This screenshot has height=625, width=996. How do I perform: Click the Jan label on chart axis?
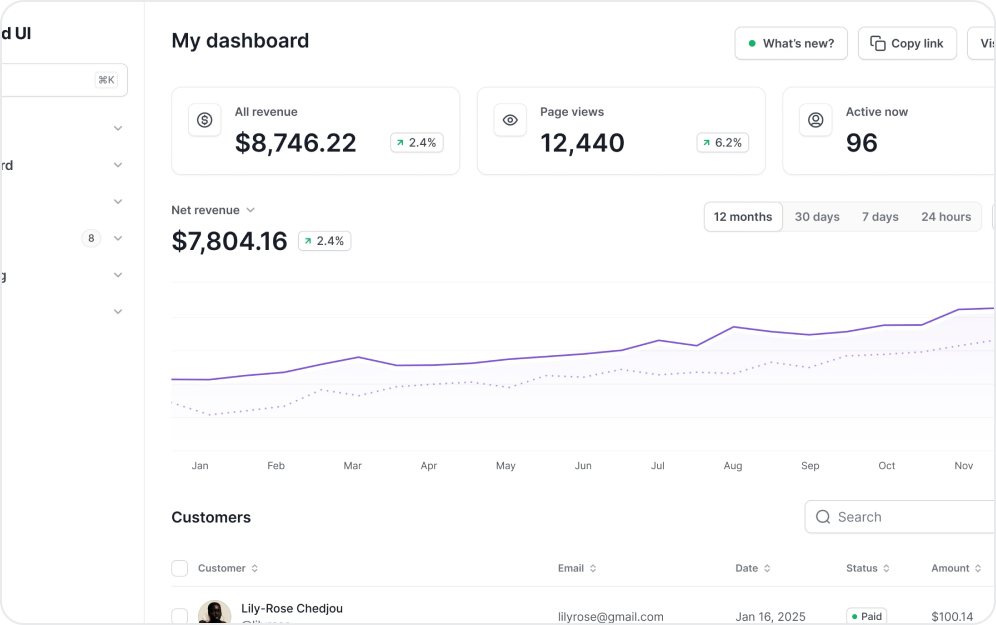(x=200, y=466)
